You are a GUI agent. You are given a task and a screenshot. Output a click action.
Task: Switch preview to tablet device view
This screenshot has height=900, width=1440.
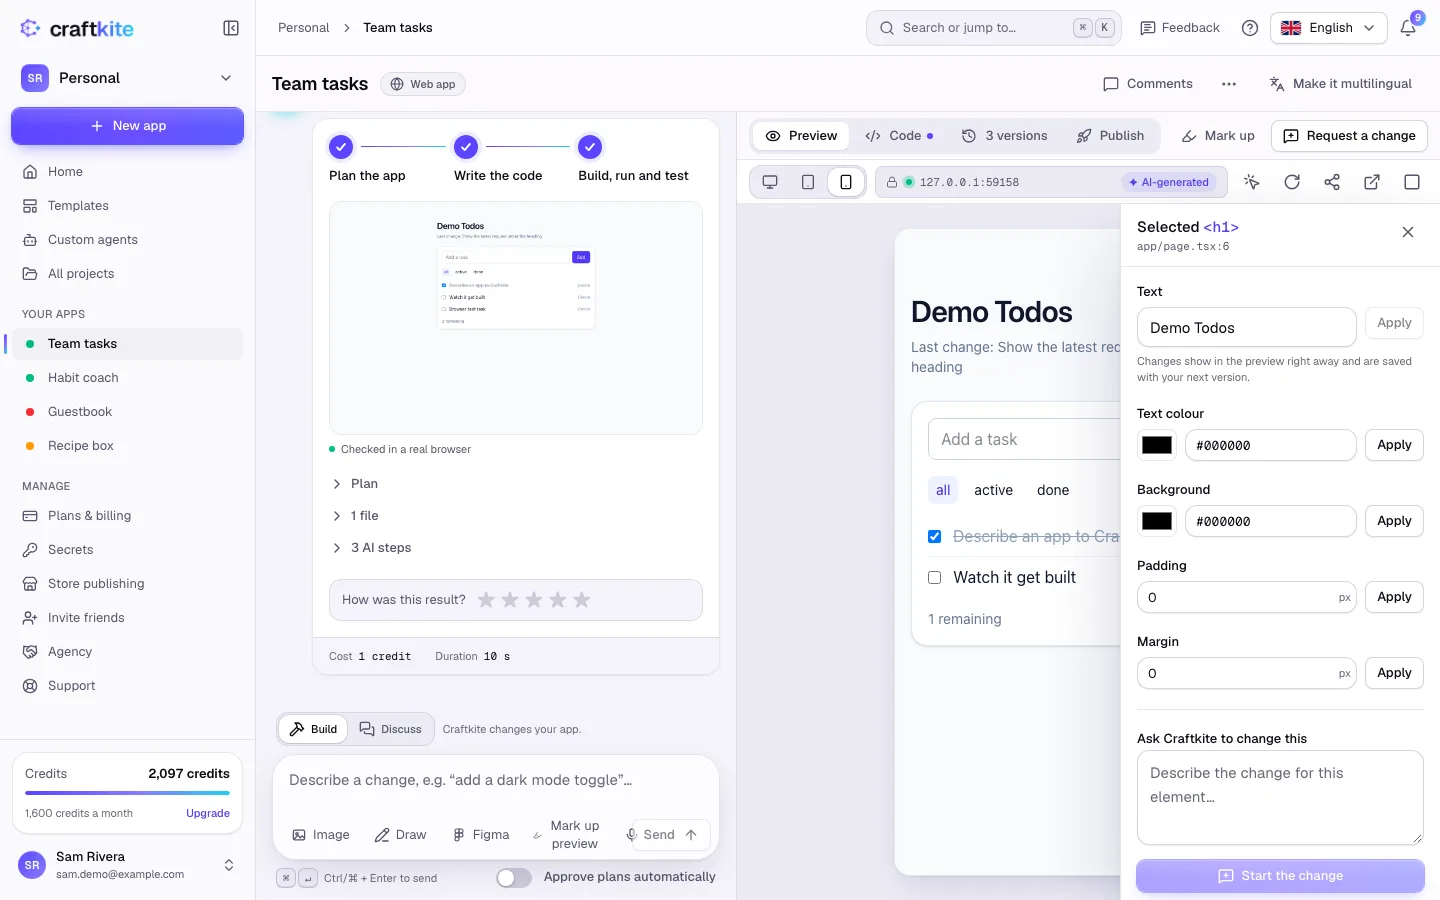[x=808, y=182]
